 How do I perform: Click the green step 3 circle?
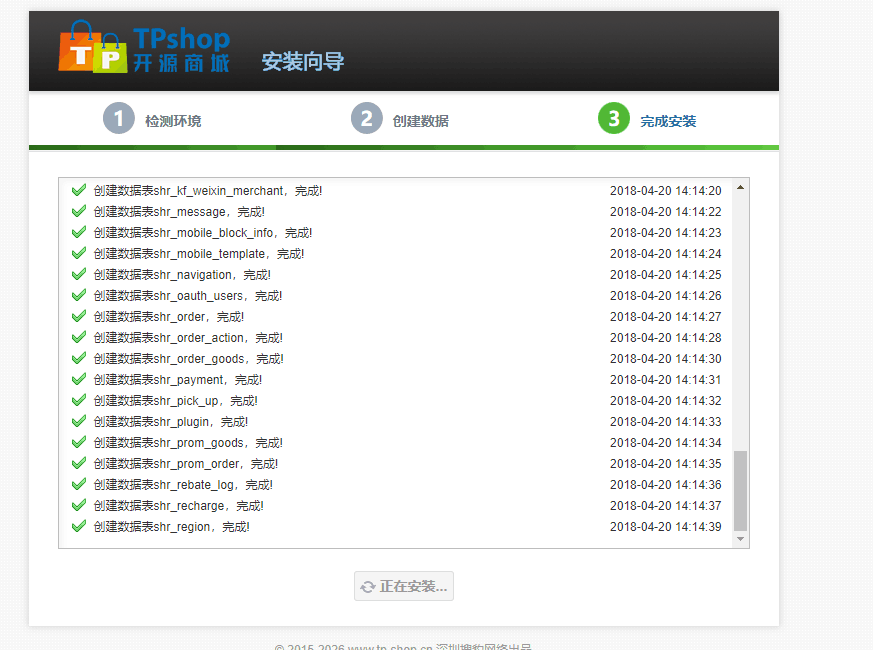point(613,119)
